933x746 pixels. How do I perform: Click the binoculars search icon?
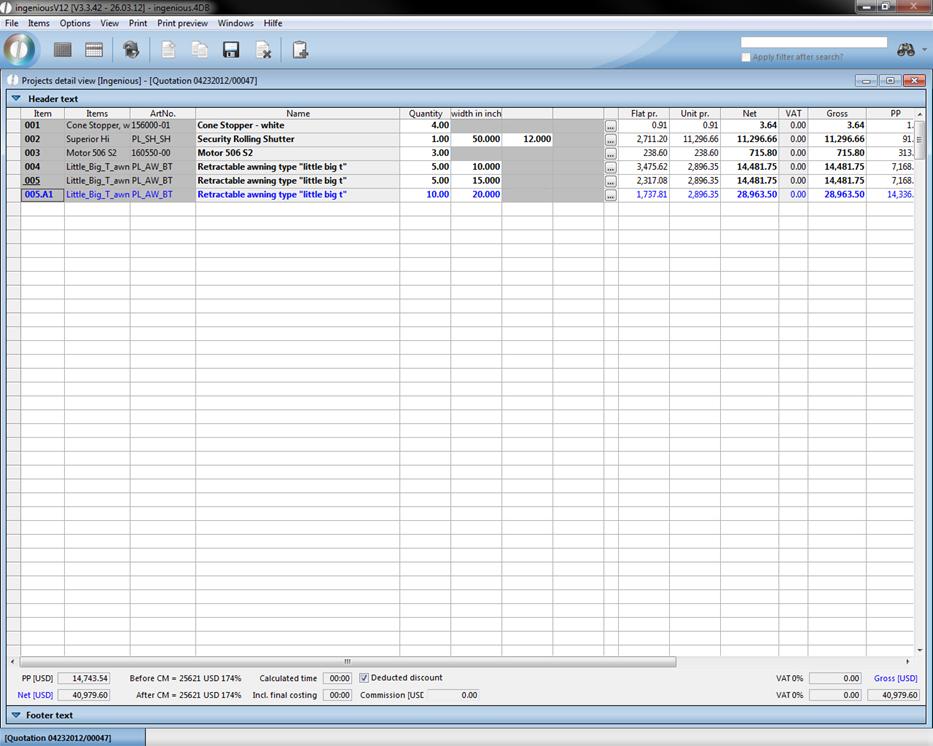(x=906, y=50)
